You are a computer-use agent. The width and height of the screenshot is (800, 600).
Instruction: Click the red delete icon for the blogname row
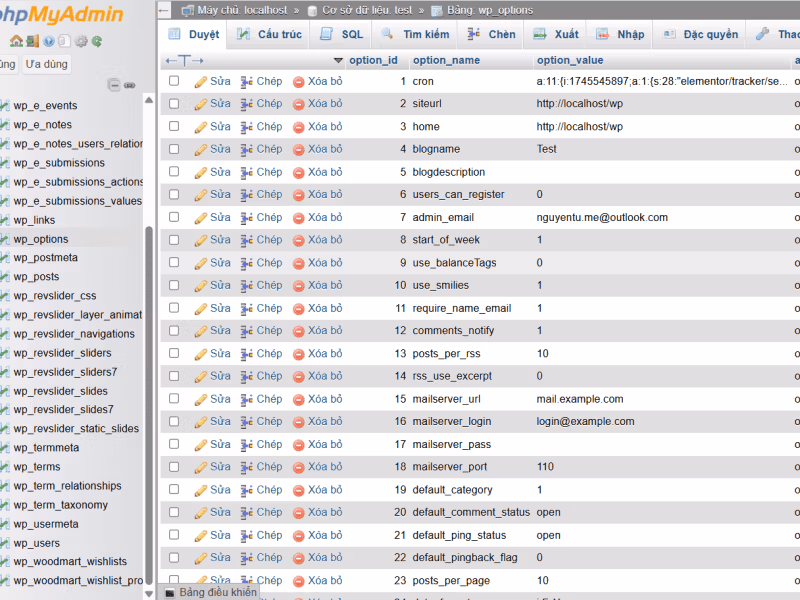click(x=298, y=150)
